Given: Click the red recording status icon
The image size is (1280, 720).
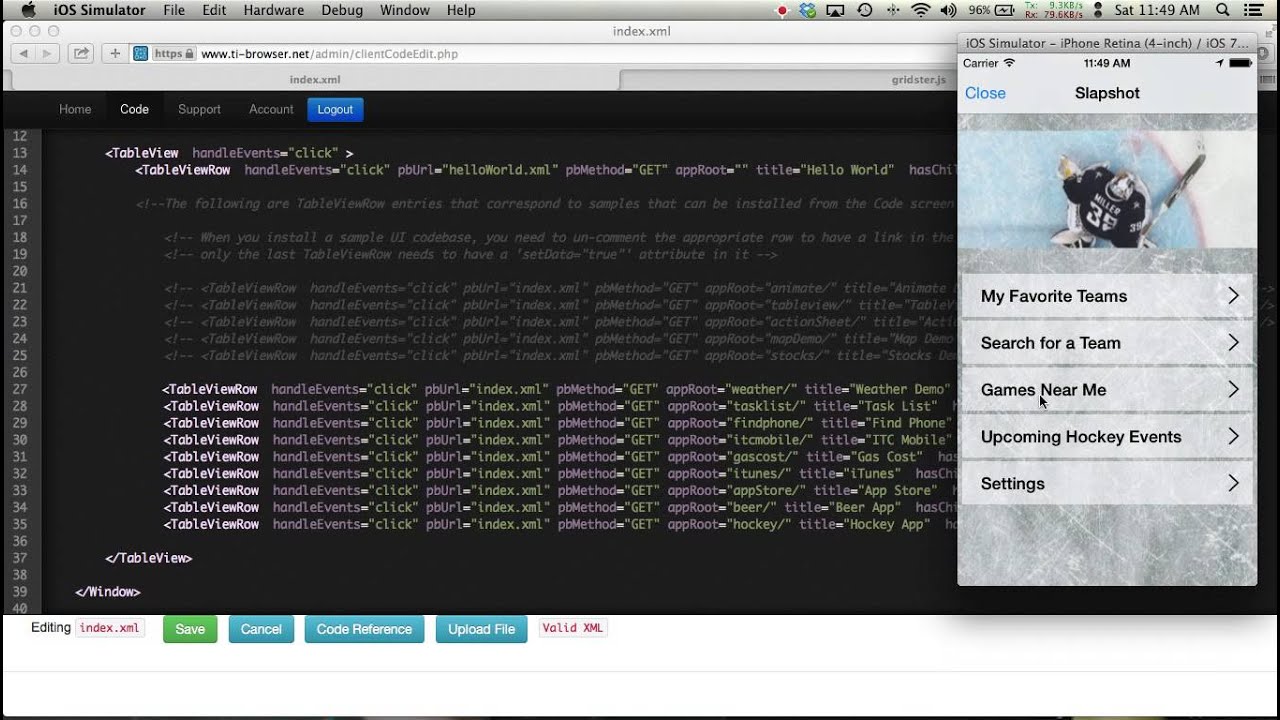Looking at the screenshot, I should (782, 10).
